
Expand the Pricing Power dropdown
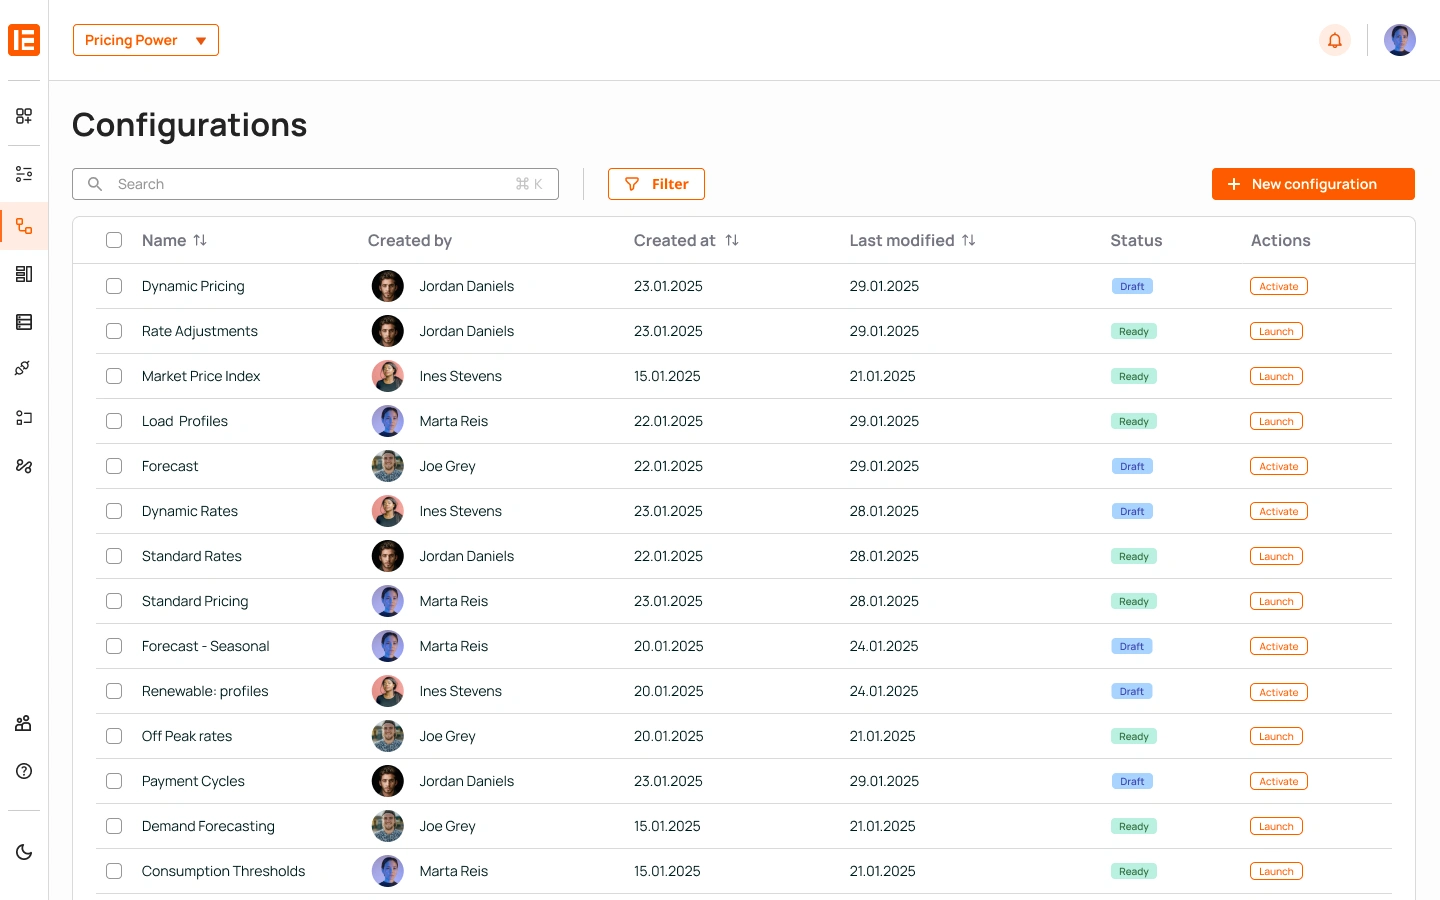coord(146,40)
